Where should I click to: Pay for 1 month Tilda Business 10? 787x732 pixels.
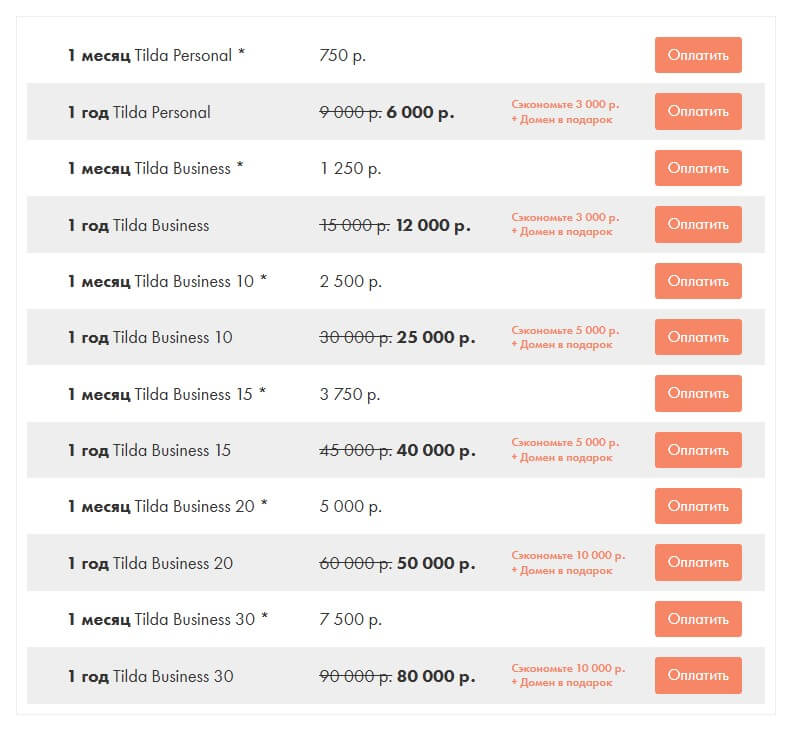pos(698,281)
